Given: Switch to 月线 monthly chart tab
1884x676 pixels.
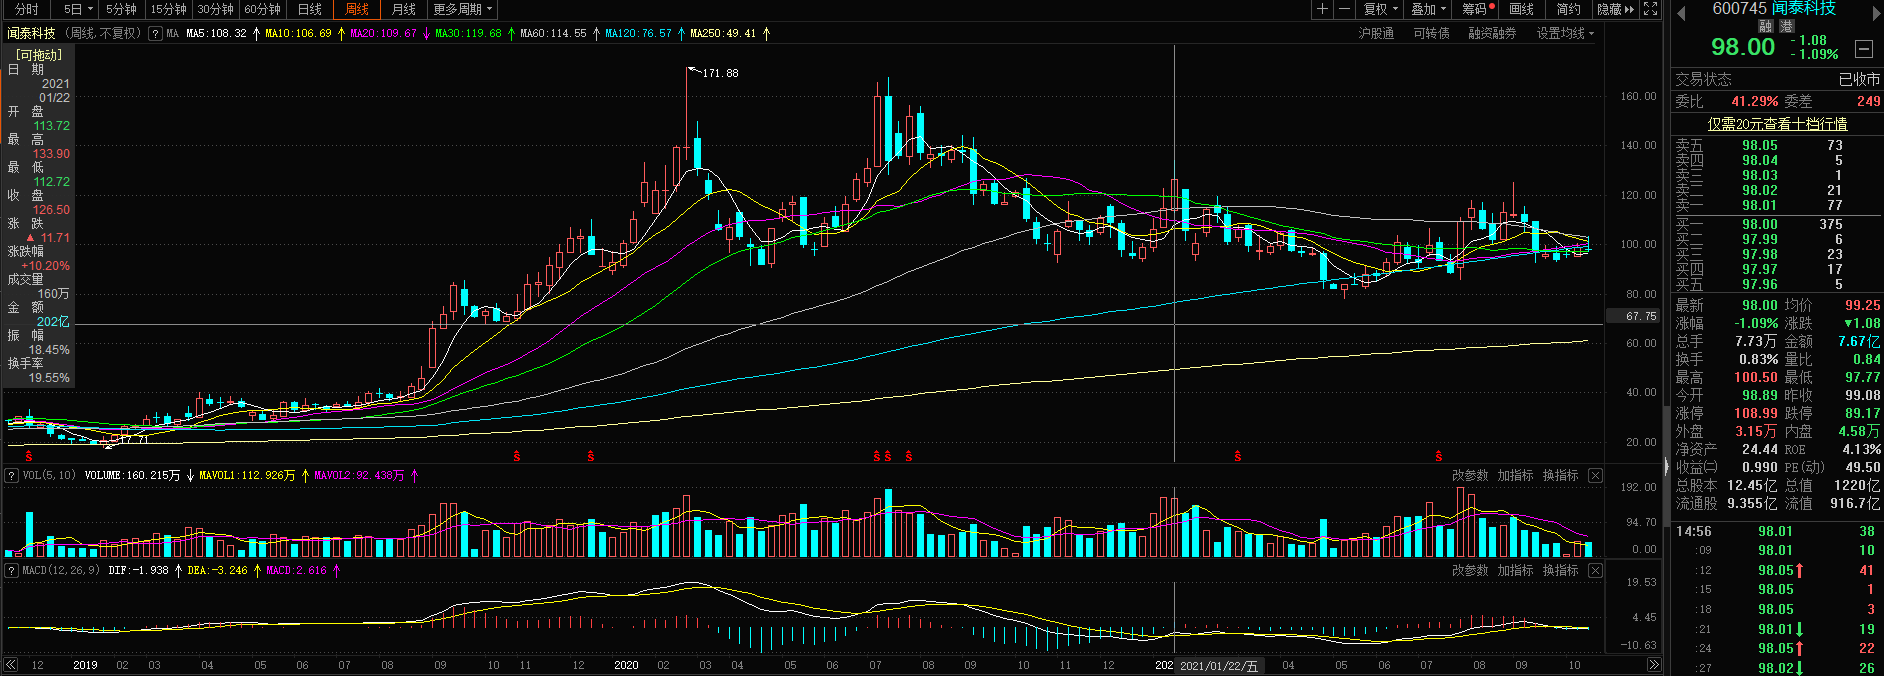Looking at the screenshot, I should pyautogui.click(x=404, y=9).
